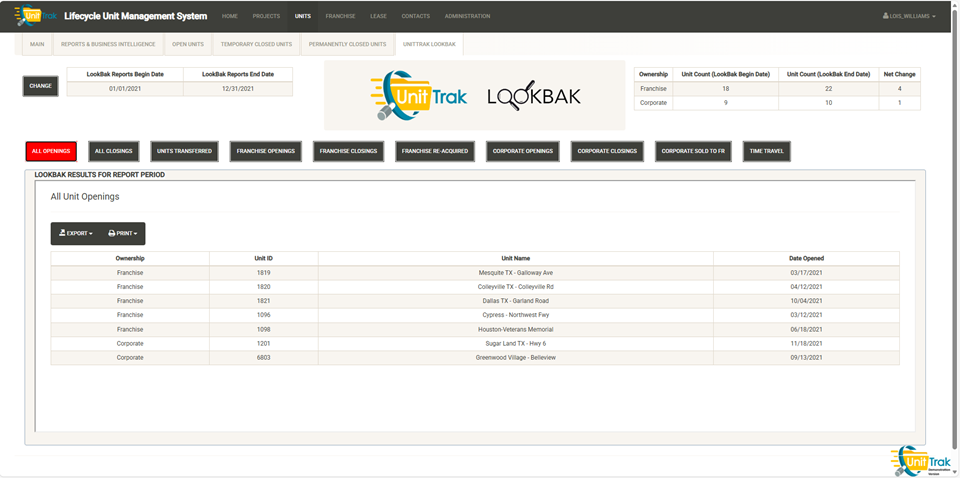This screenshot has height=478, width=960.
Task: Open the Export dropdown
Action: (x=76, y=234)
